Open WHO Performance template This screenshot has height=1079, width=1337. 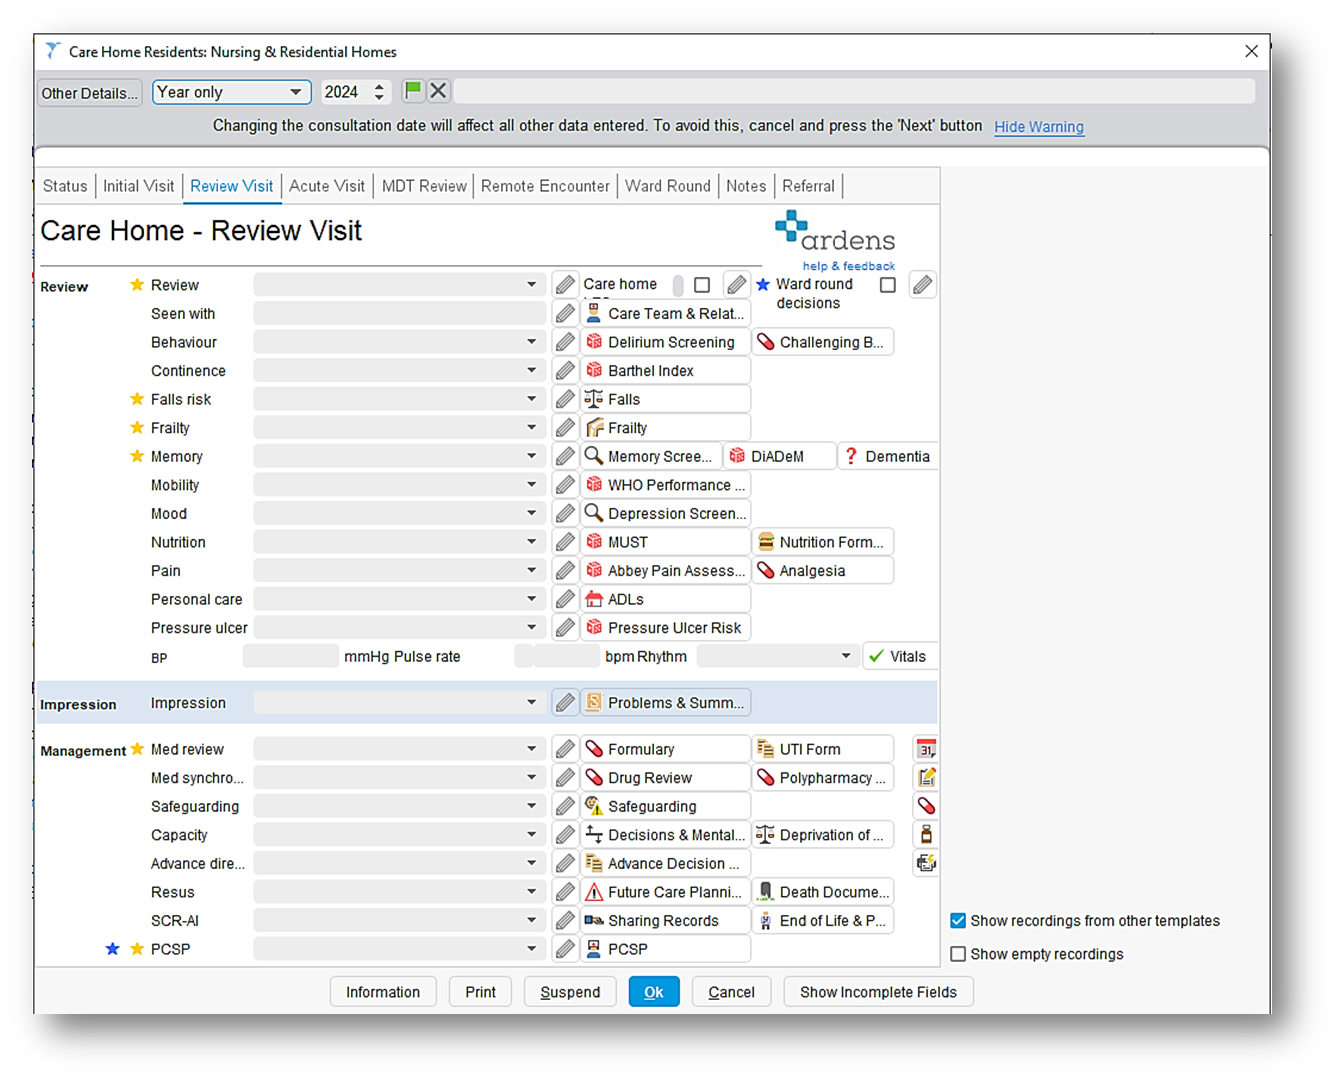(x=665, y=485)
